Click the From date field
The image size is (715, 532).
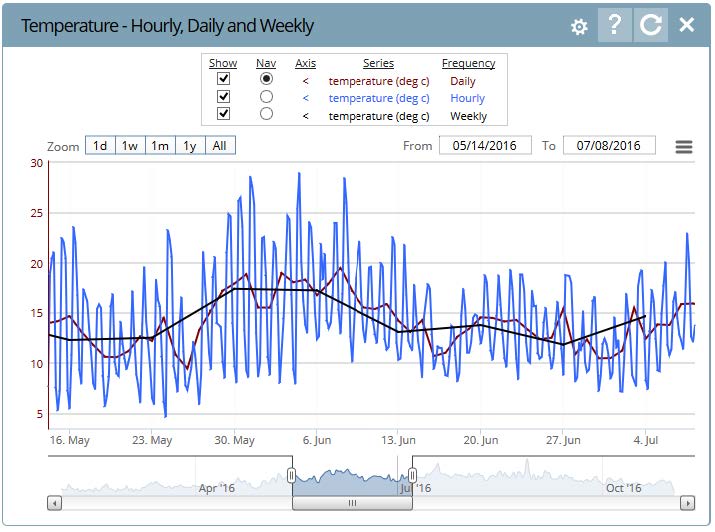click(x=485, y=146)
